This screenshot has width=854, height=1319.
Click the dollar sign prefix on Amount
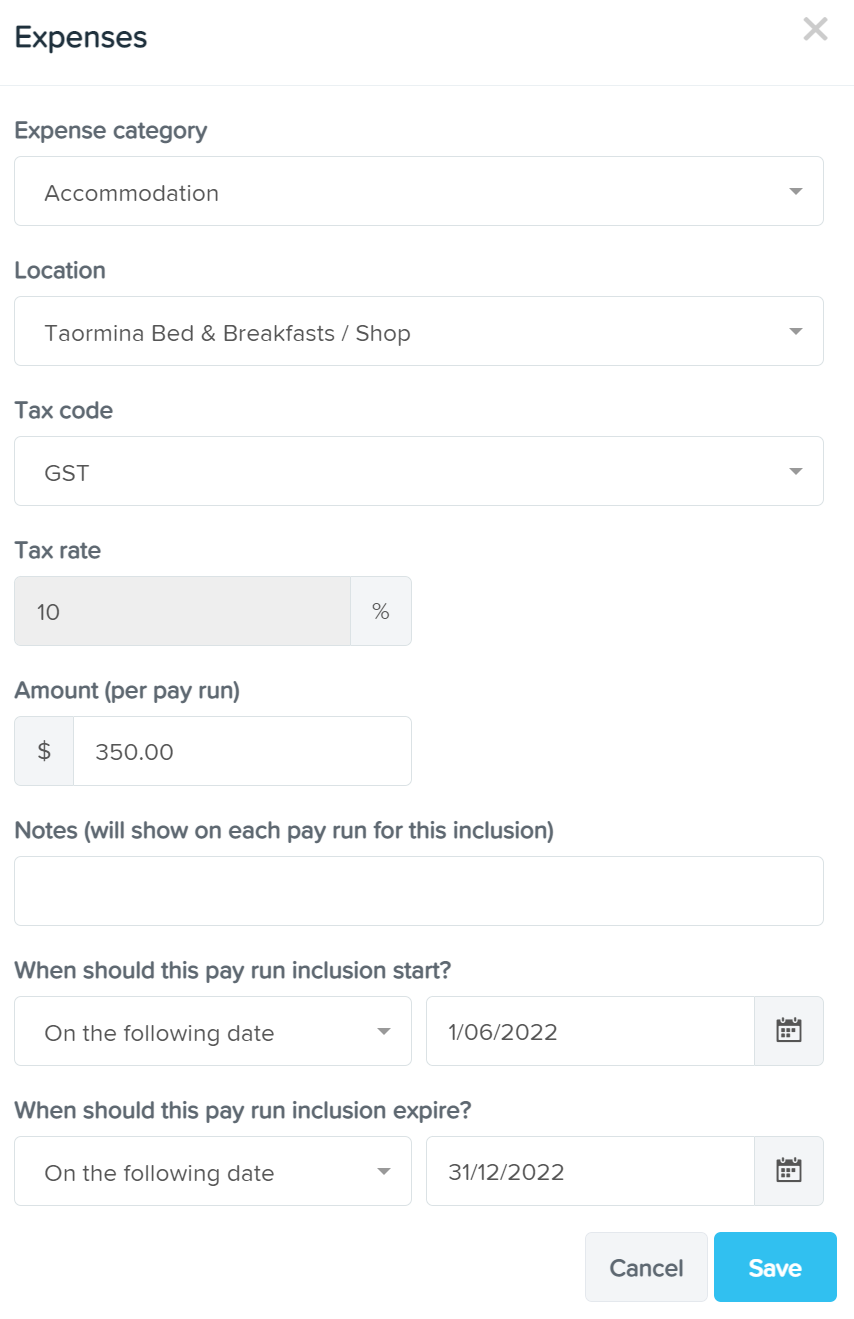(44, 751)
